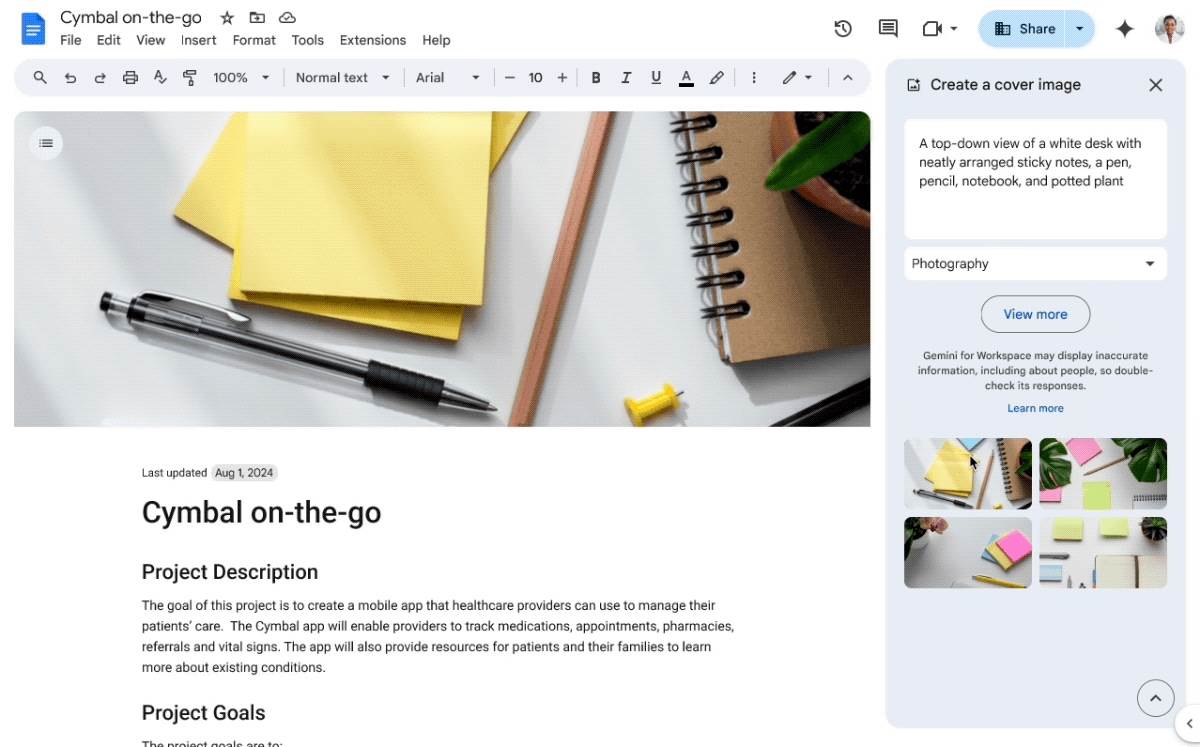Star the Cymbal on-the-go document

point(227,17)
